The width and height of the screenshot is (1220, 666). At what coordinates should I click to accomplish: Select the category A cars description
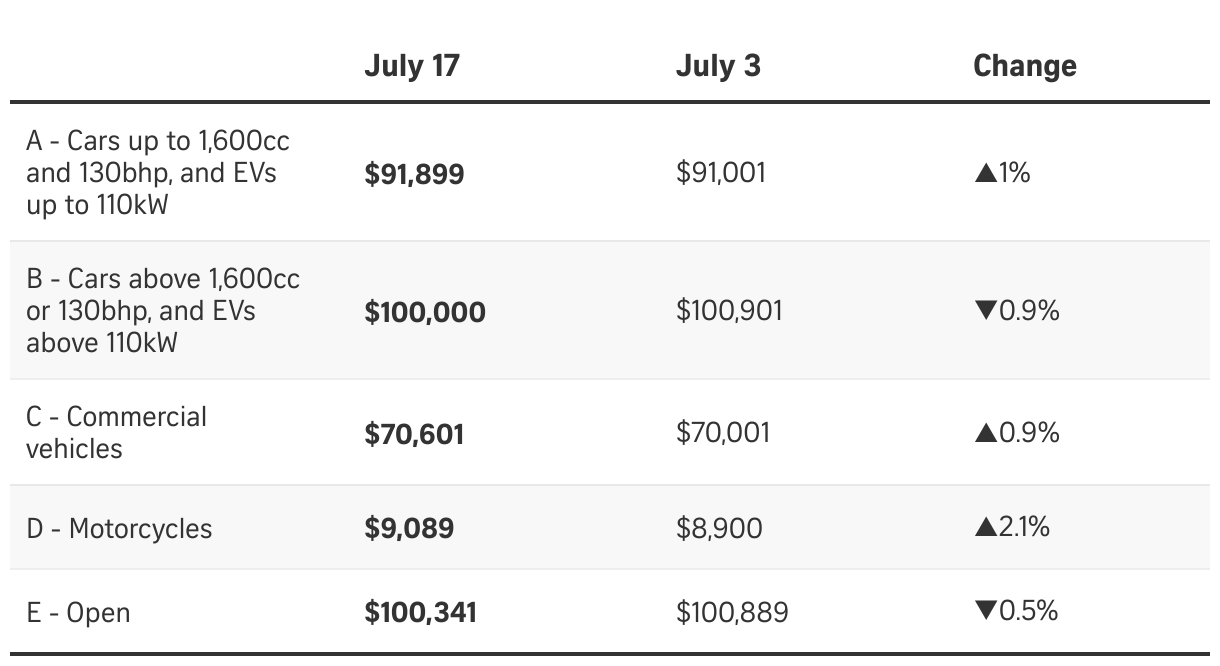[158, 172]
